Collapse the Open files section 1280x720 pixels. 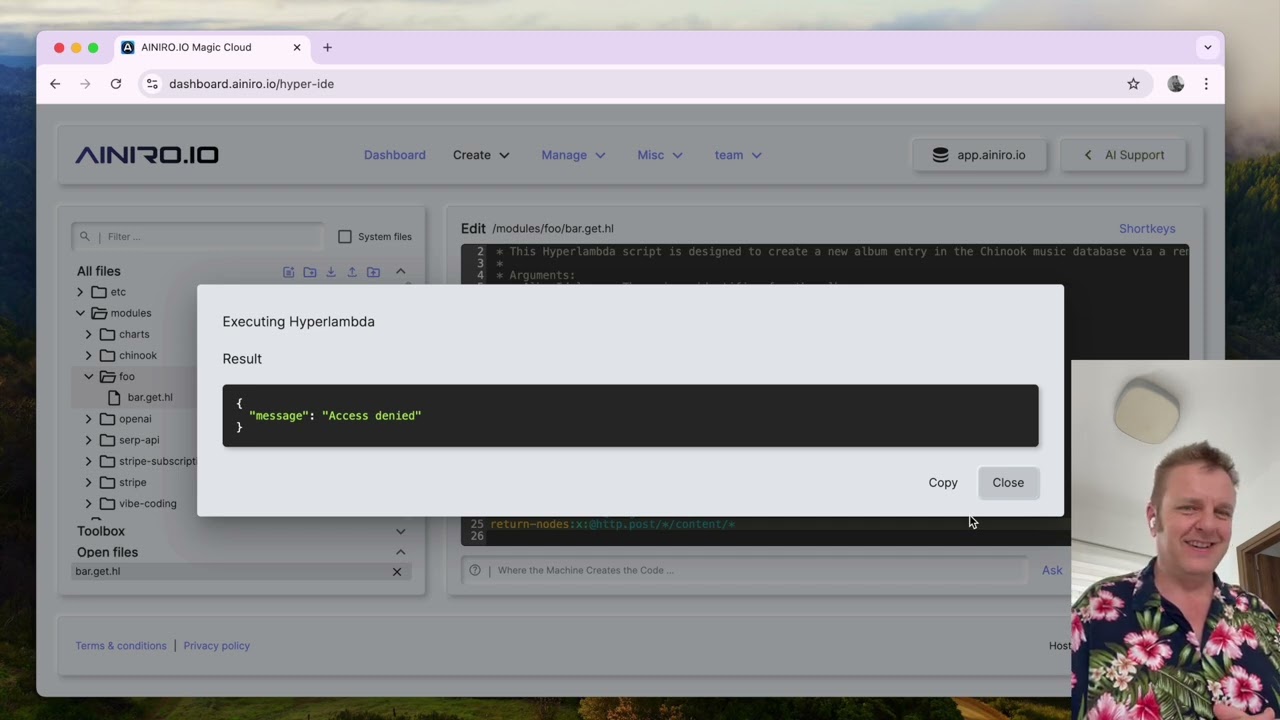(400, 552)
